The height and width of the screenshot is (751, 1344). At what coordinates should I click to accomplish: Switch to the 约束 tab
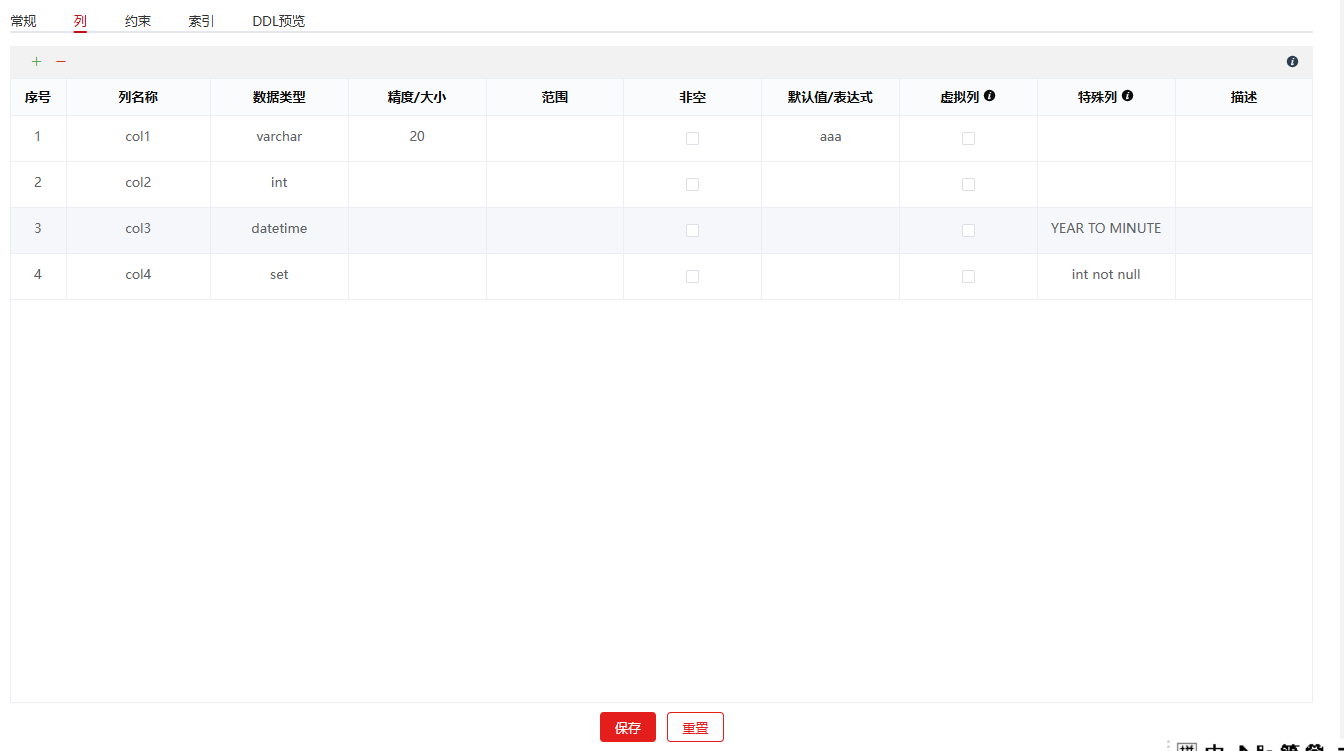[x=138, y=21]
